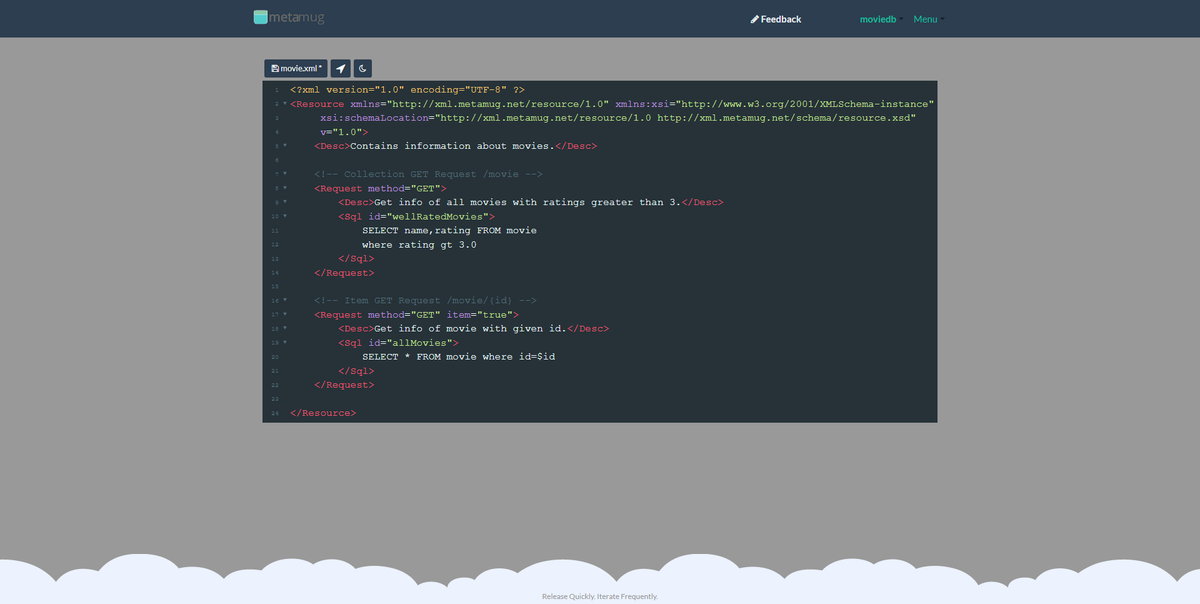Fold the Item GET comment on line 16
Viewport: 1200px width, 604px height.
[284, 300]
